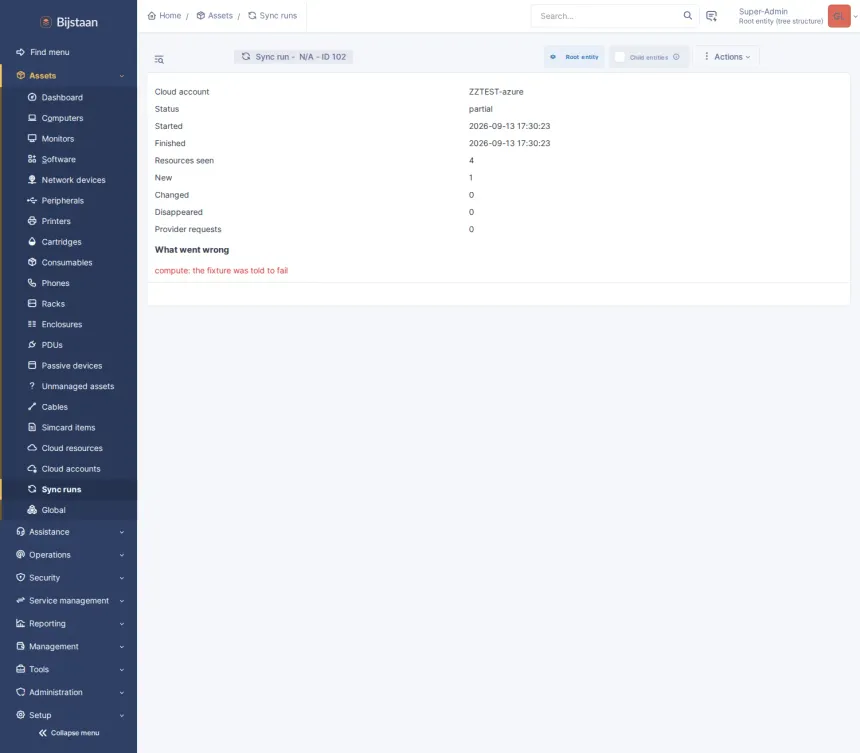Click the user avatar GL
860x753 pixels.
[x=839, y=16]
